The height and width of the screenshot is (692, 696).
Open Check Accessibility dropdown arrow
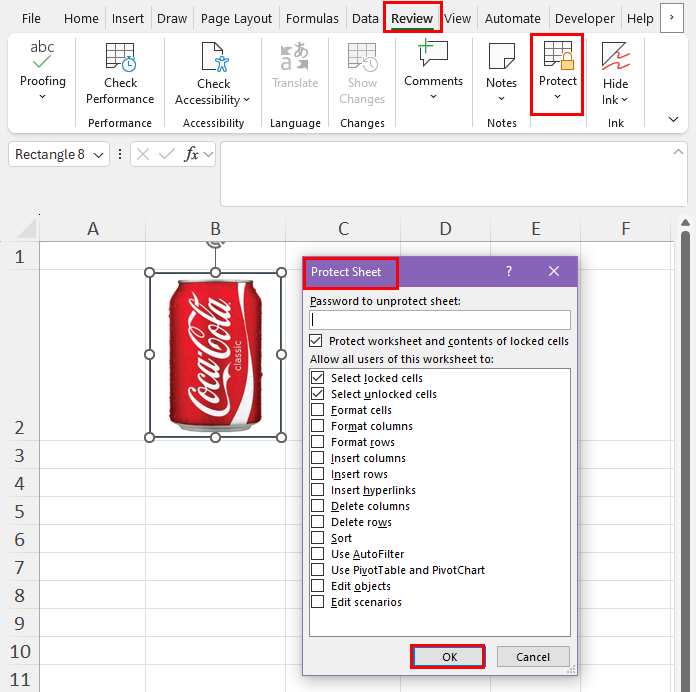[246, 100]
